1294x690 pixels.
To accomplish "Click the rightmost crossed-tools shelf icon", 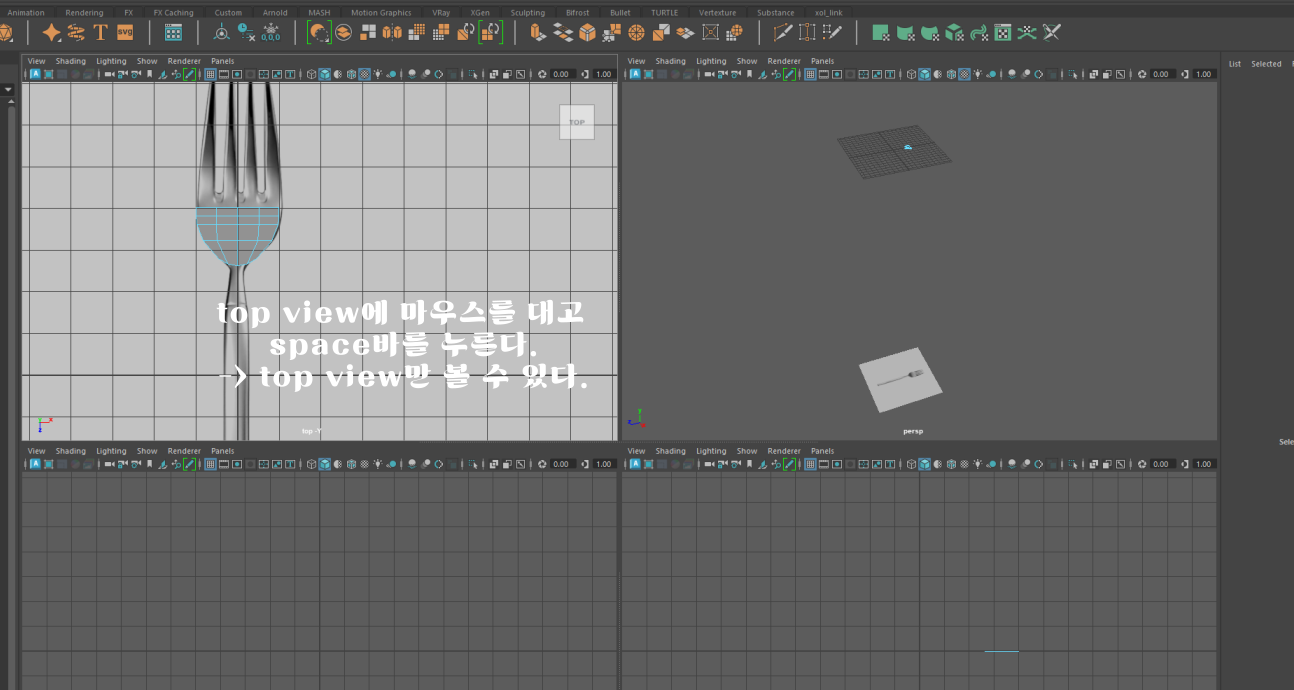I will [x=1052, y=32].
